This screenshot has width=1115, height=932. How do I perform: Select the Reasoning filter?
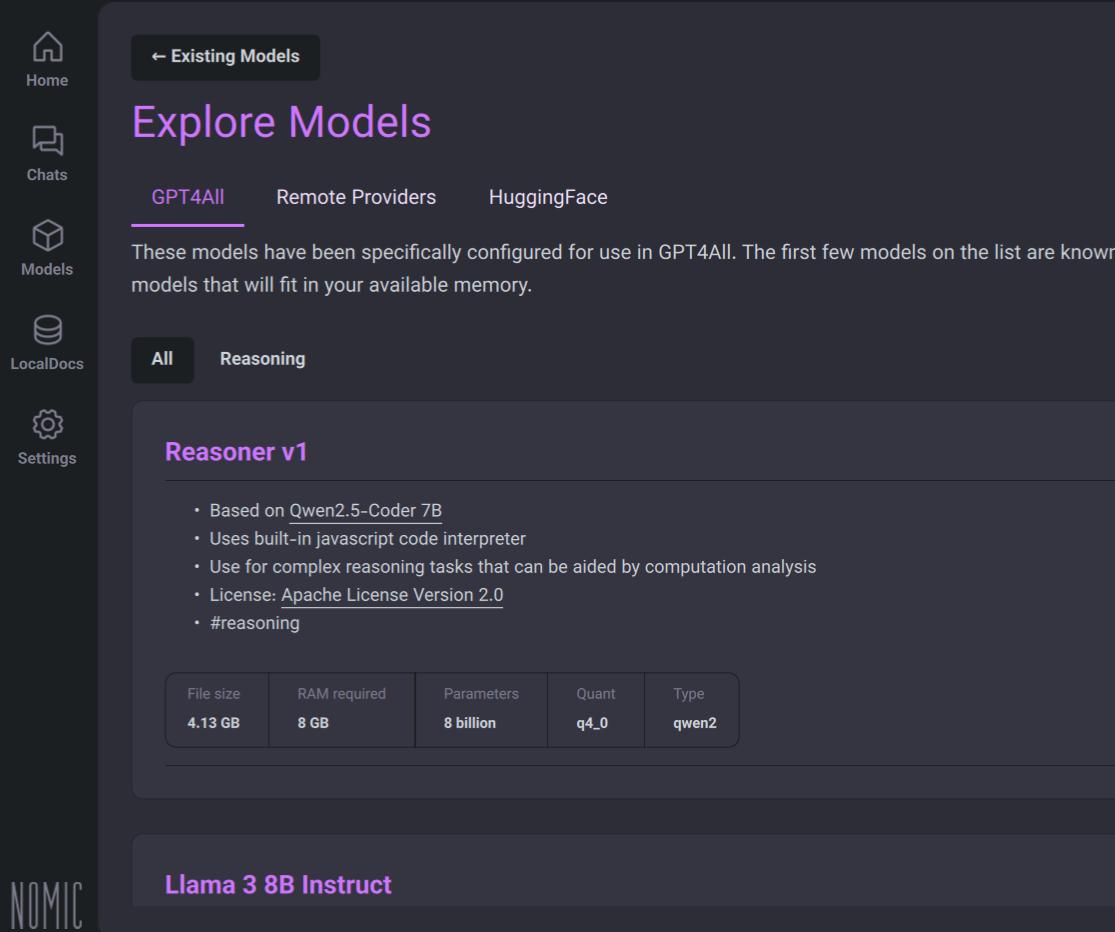(262, 359)
